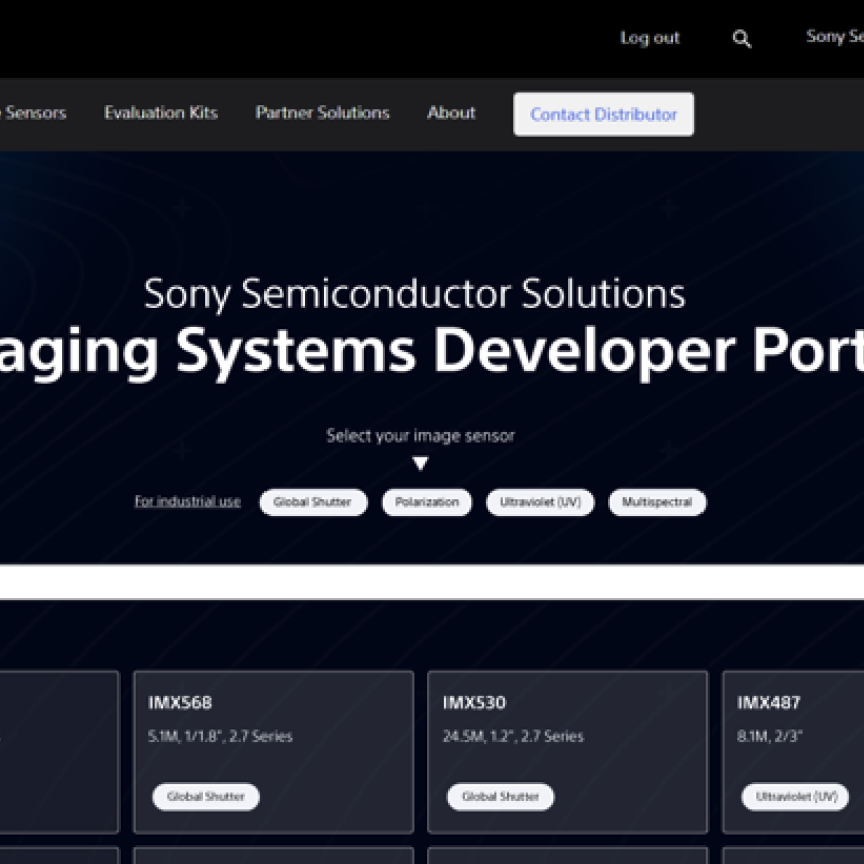Click Global Shutter tag on IMX530 card
The width and height of the screenshot is (864, 864).
pyautogui.click(x=500, y=797)
